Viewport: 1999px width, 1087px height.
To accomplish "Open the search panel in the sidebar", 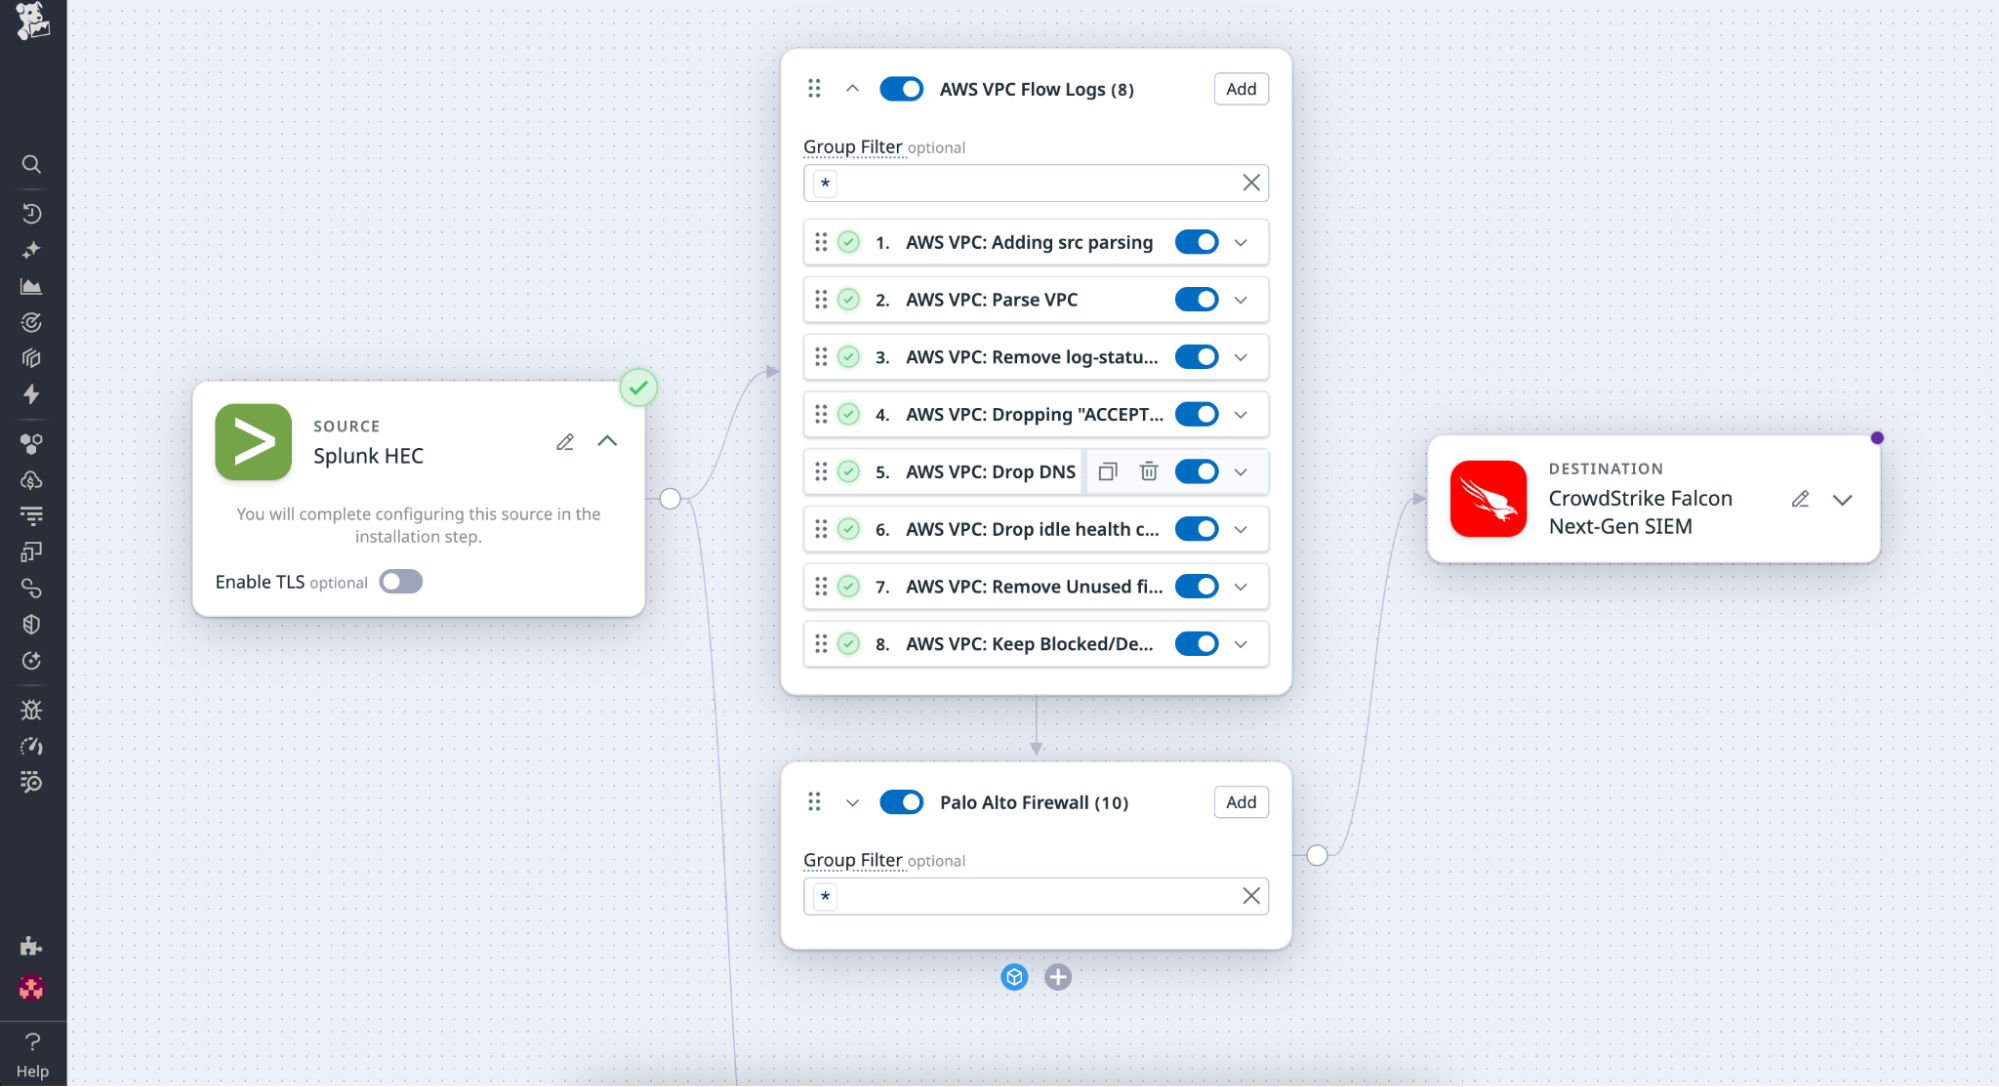I will click(x=31, y=164).
